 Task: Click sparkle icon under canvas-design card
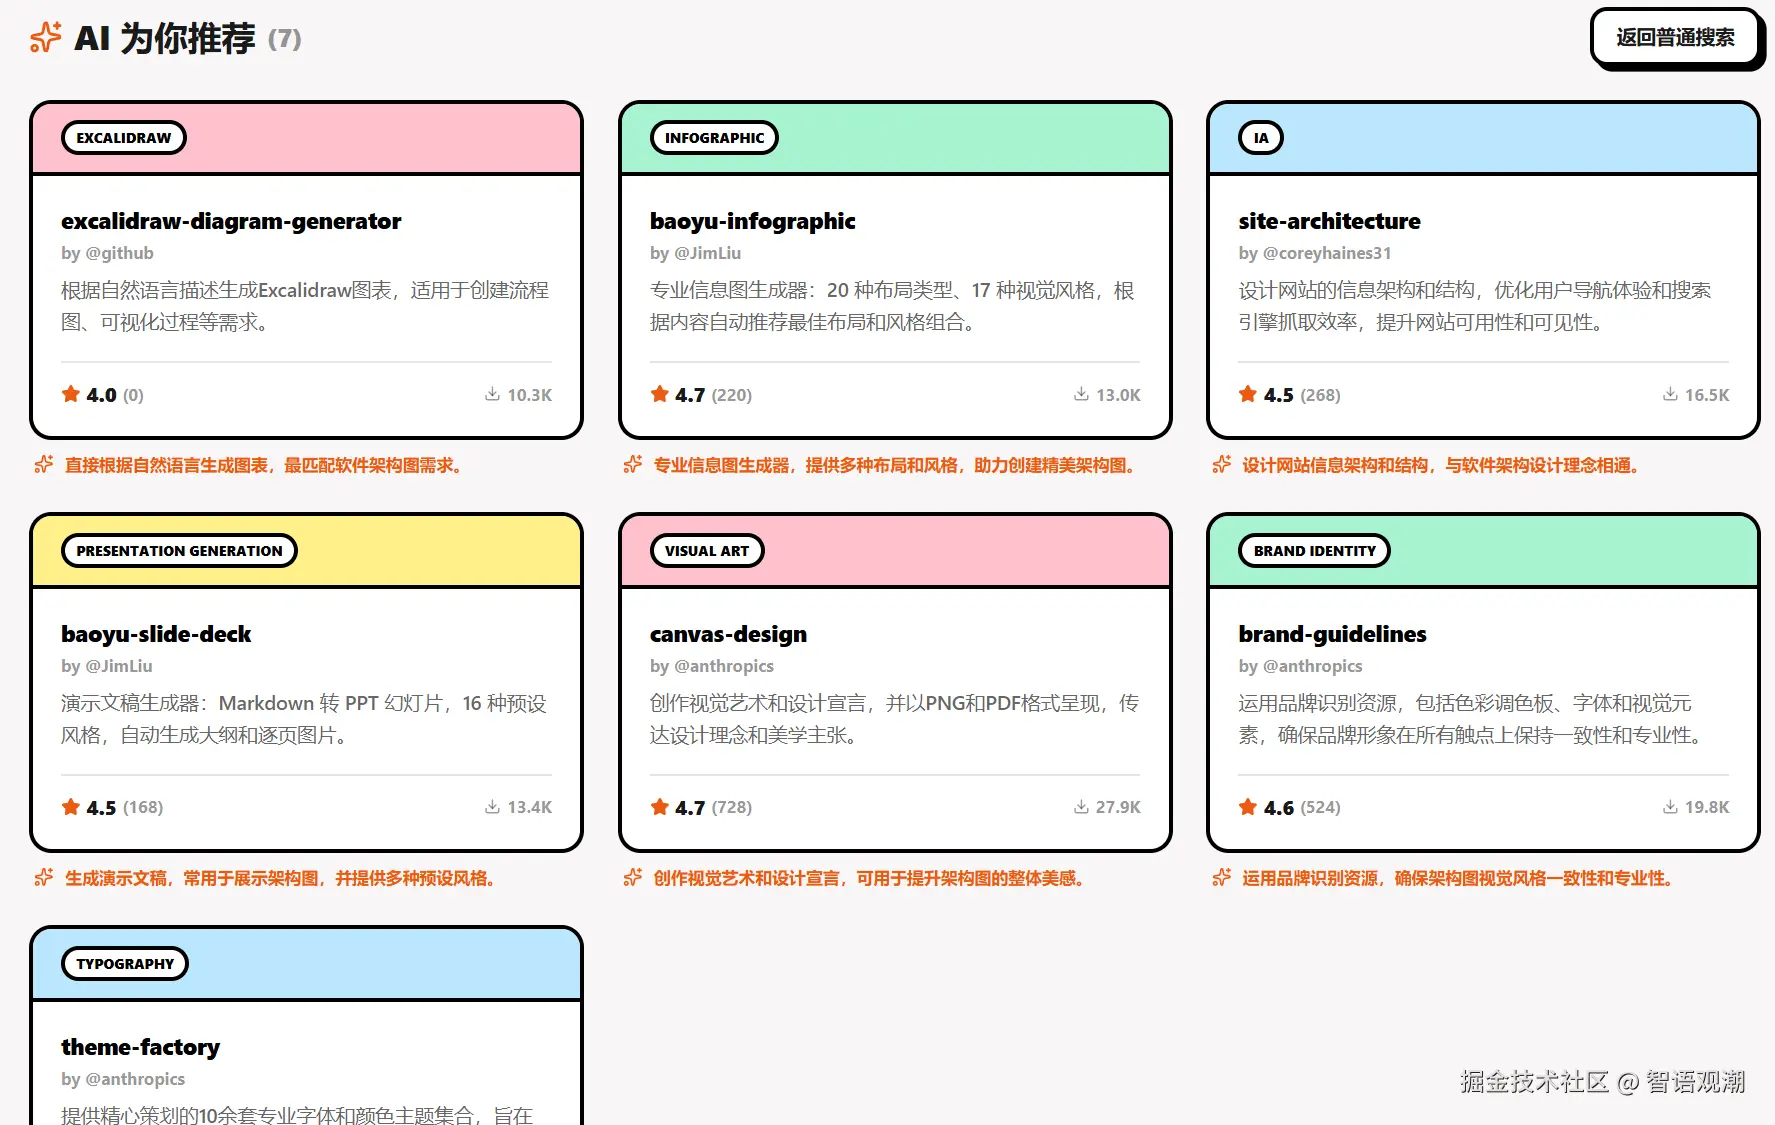point(633,878)
